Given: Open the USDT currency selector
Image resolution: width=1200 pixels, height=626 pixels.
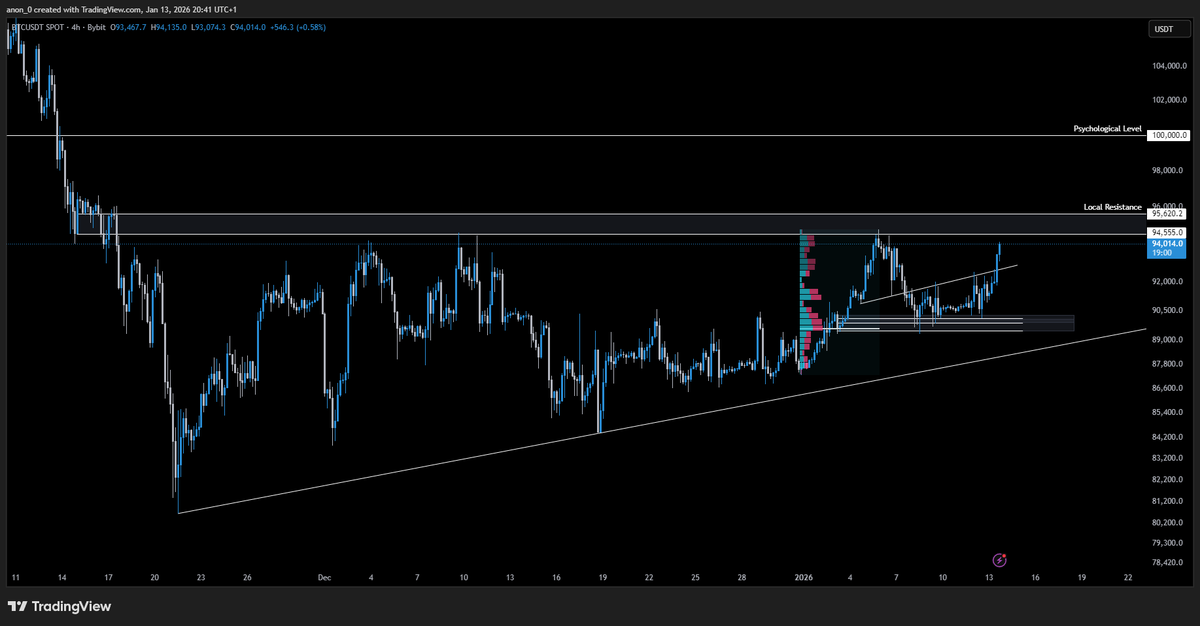Looking at the screenshot, I should pyautogui.click(x=1168, y=30).
